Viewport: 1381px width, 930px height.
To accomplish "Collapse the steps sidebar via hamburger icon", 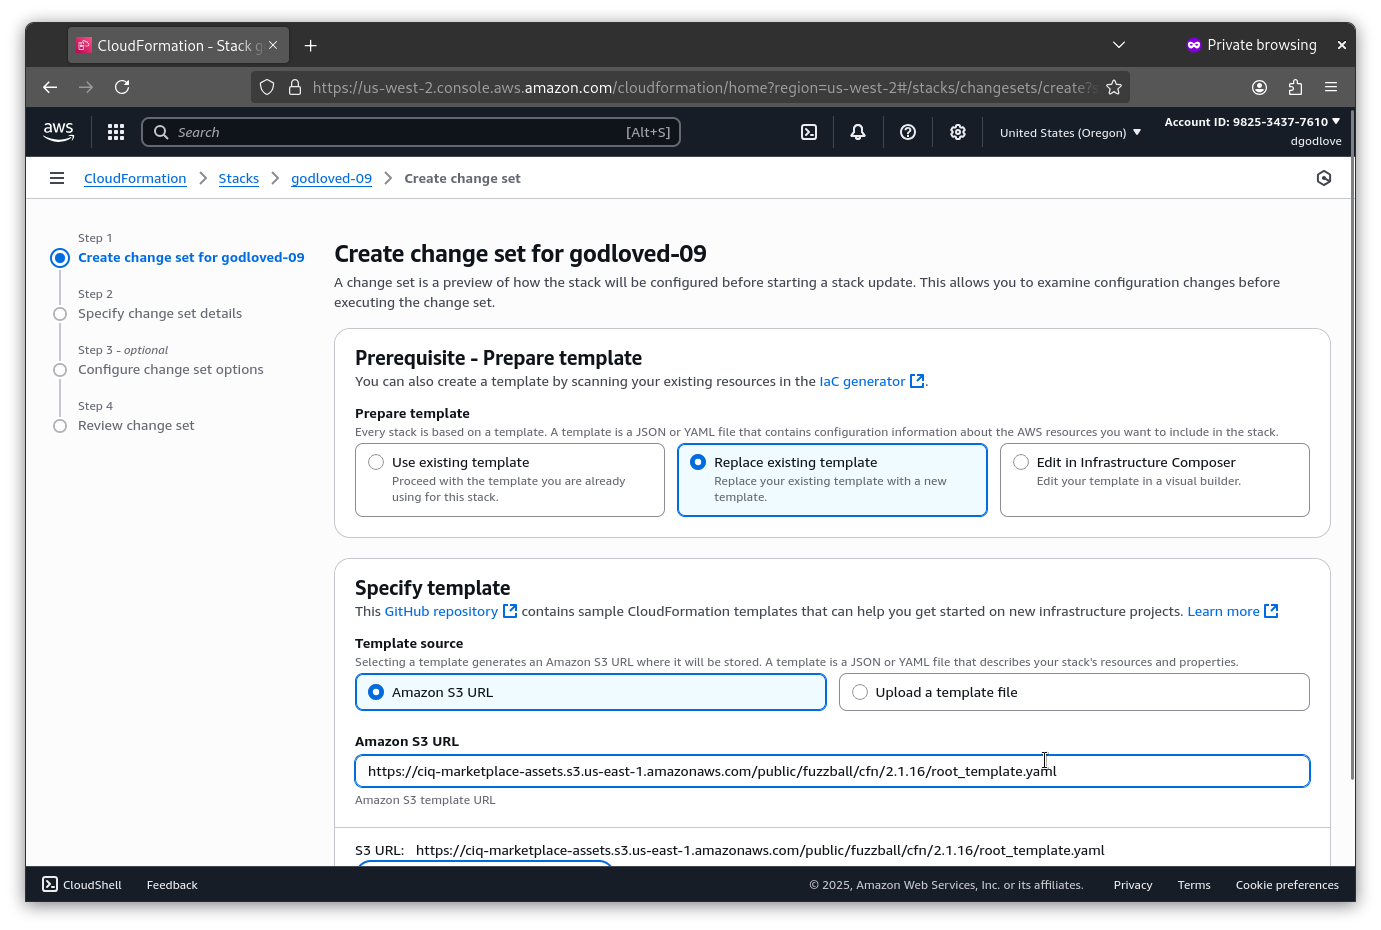I will click(x=57, y=177).
